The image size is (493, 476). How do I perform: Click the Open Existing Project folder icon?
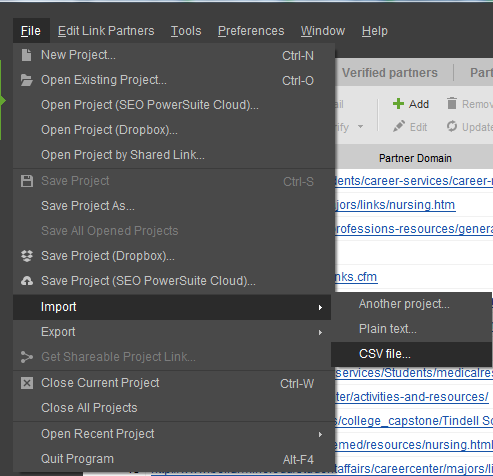(26, 80)
